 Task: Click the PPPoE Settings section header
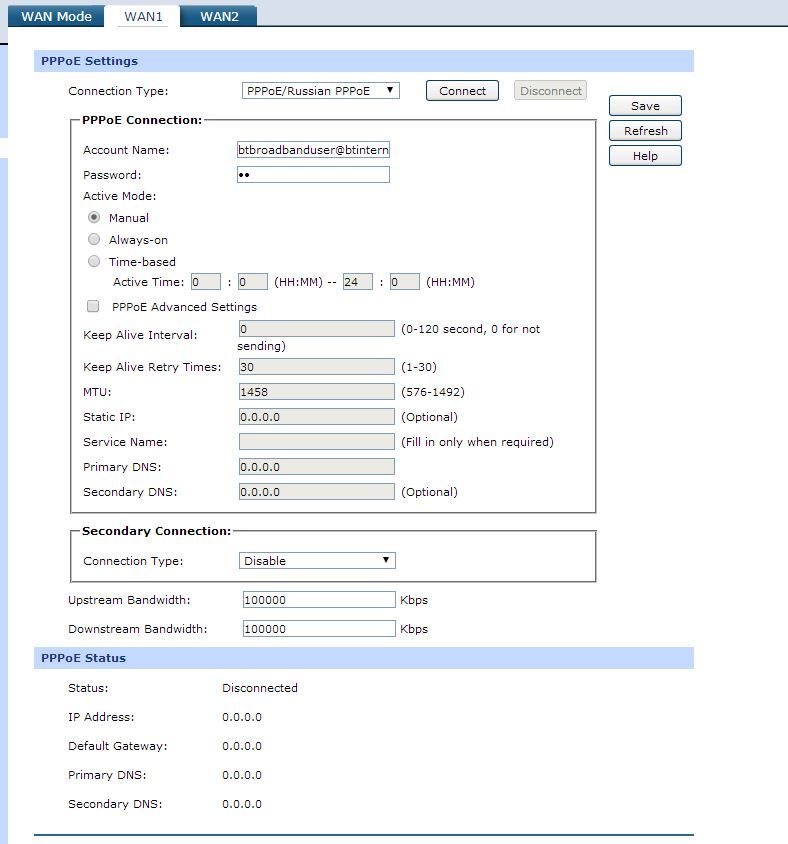click(x=364, y=61)
